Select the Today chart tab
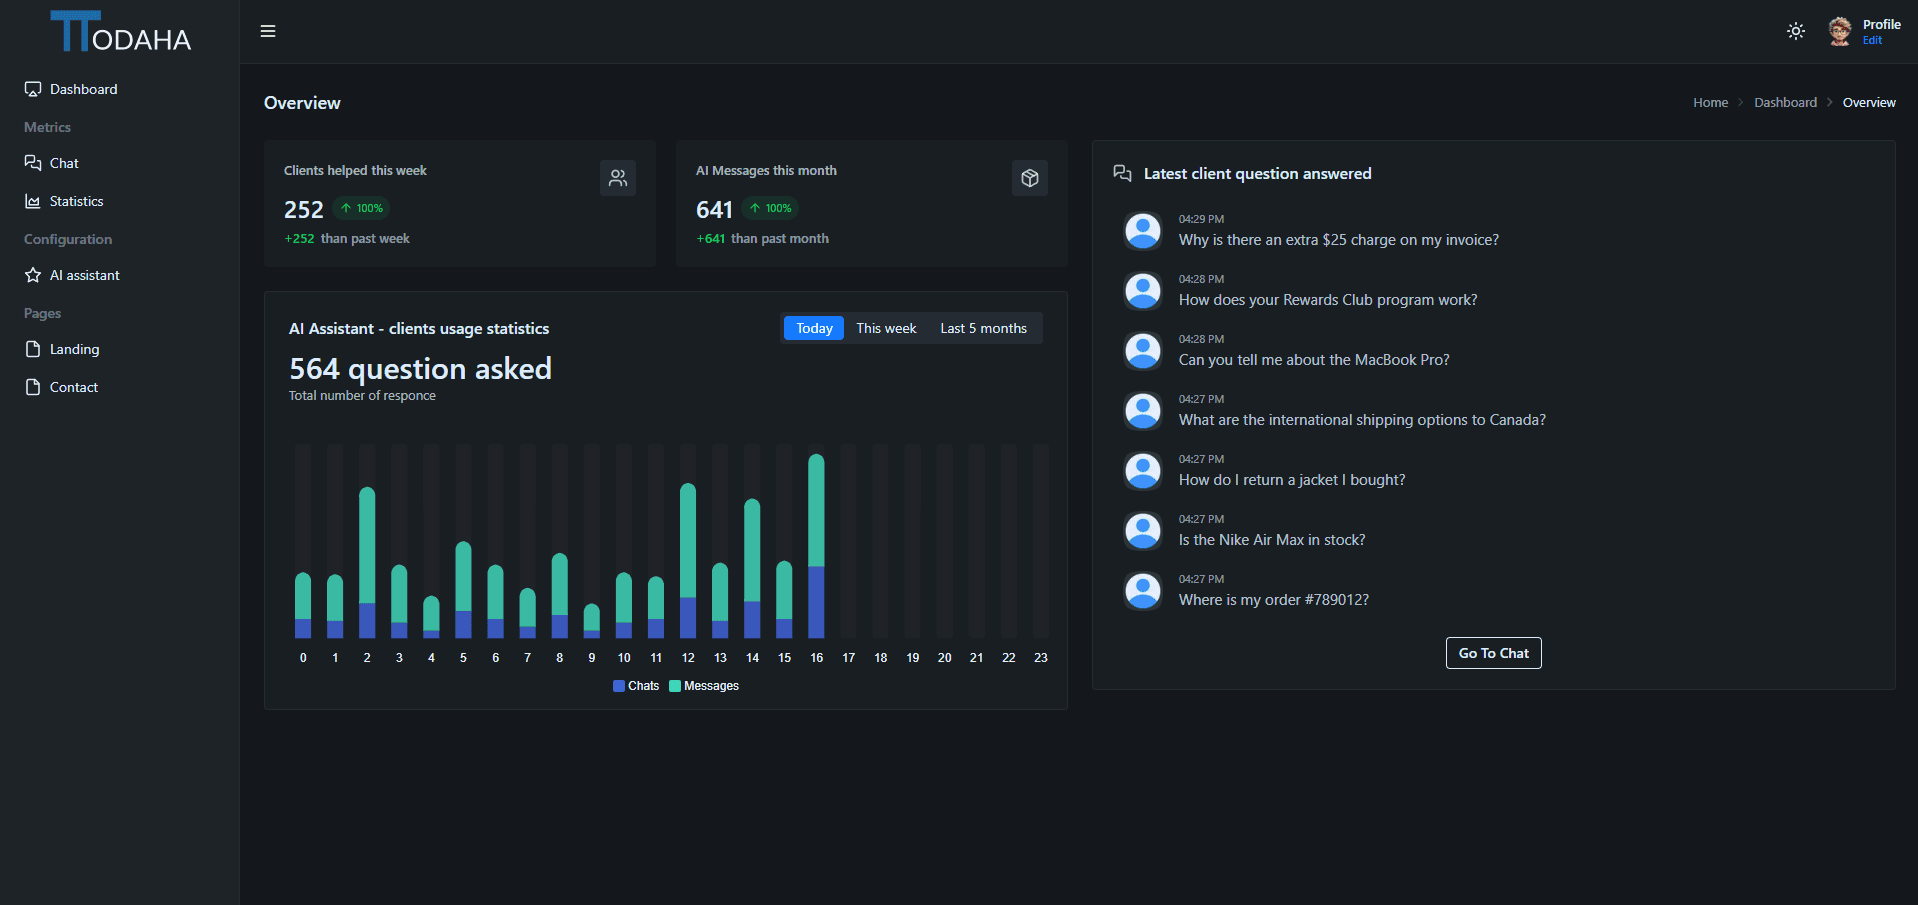 click(814, 328)
